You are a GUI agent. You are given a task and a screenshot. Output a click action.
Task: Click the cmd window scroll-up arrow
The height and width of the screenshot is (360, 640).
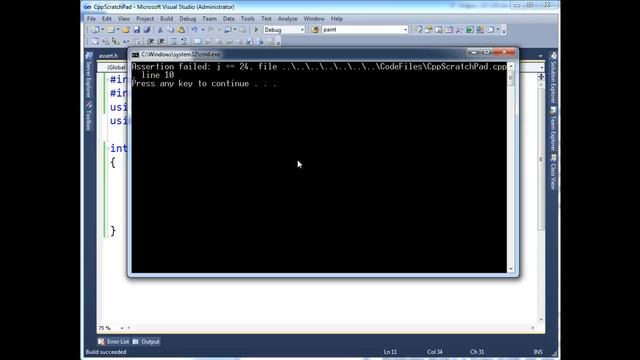click(511, 66)
